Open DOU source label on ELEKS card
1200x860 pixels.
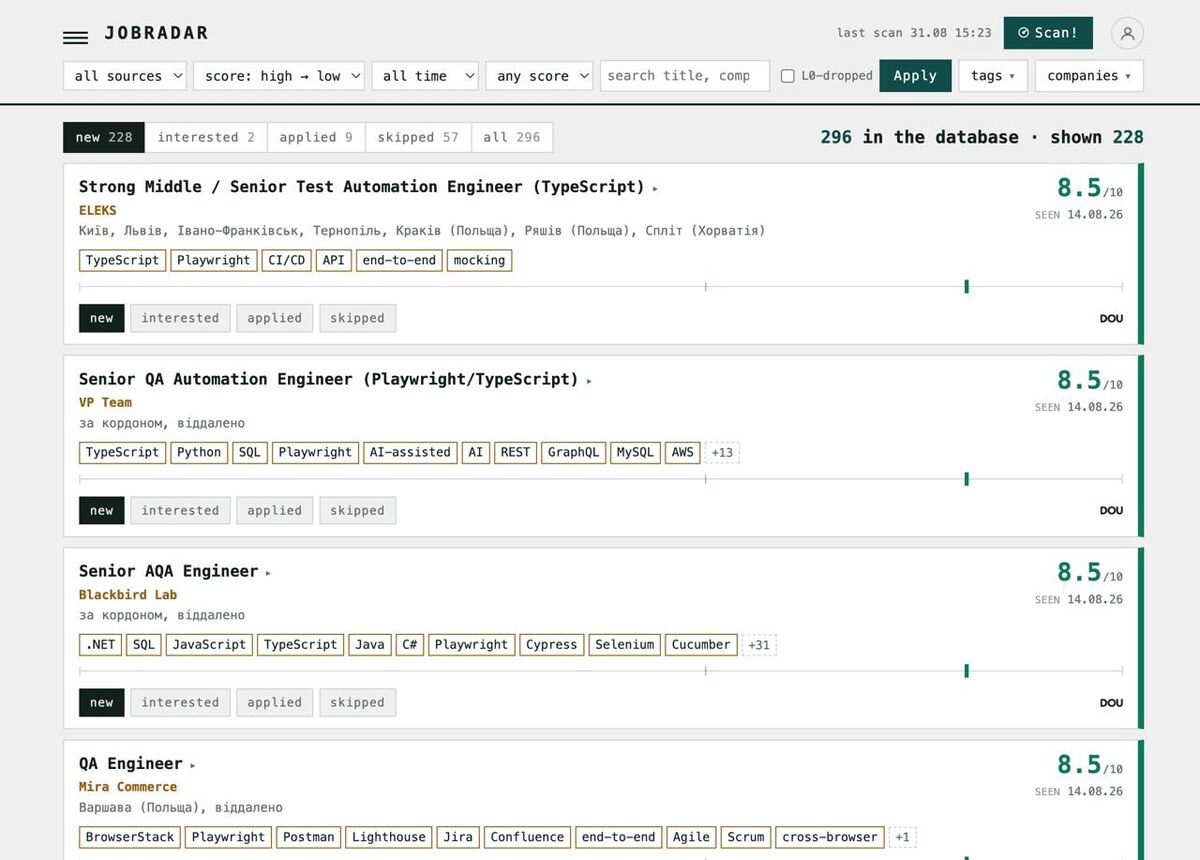[1111, 319]
